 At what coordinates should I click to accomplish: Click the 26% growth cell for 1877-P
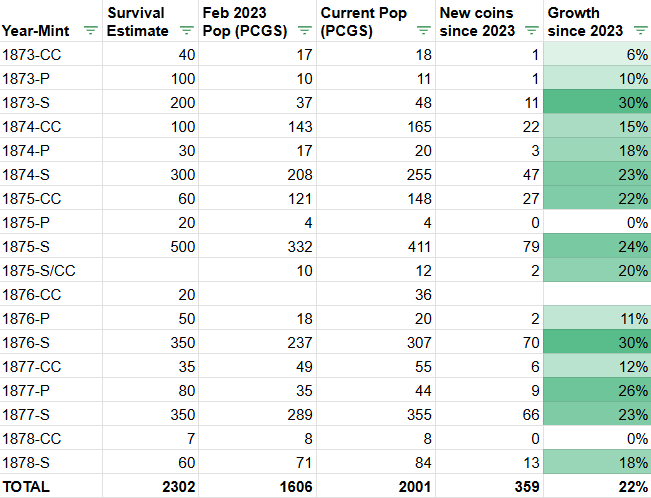[597, 390]
